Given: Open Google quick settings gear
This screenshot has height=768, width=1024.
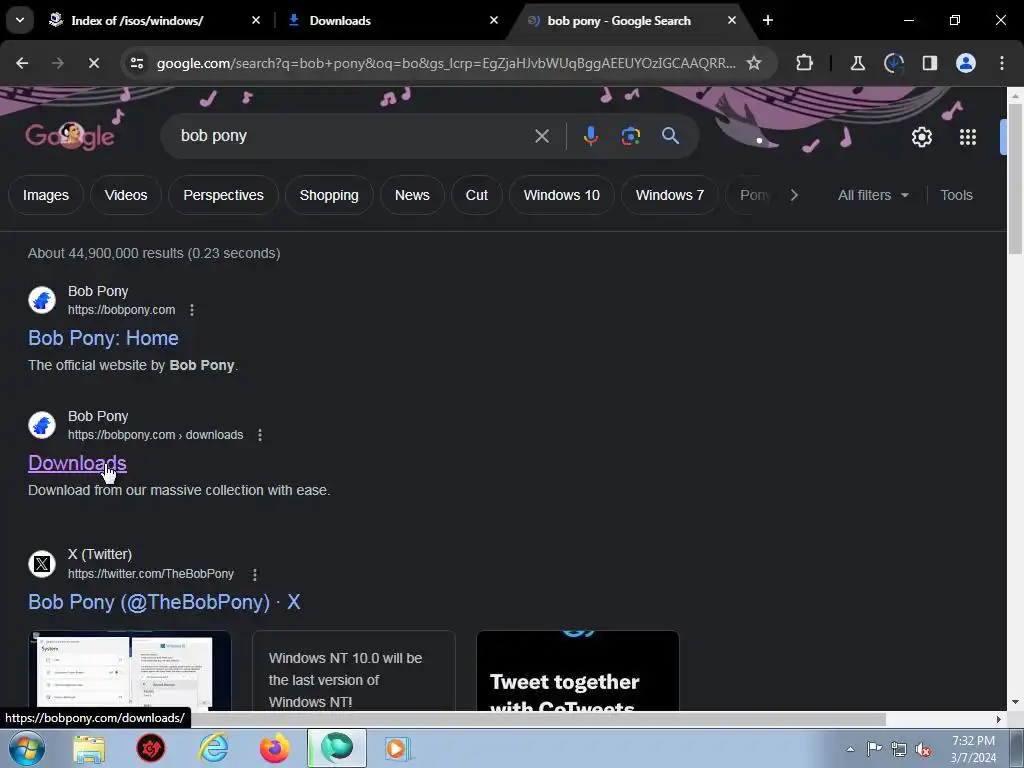Looking at the screenshot, I should [921, 137].
